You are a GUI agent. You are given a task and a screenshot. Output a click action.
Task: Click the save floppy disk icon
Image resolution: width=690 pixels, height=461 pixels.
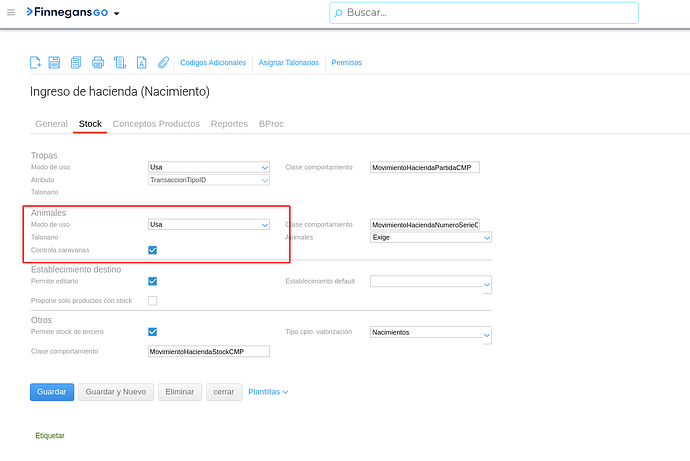[55, 62]
